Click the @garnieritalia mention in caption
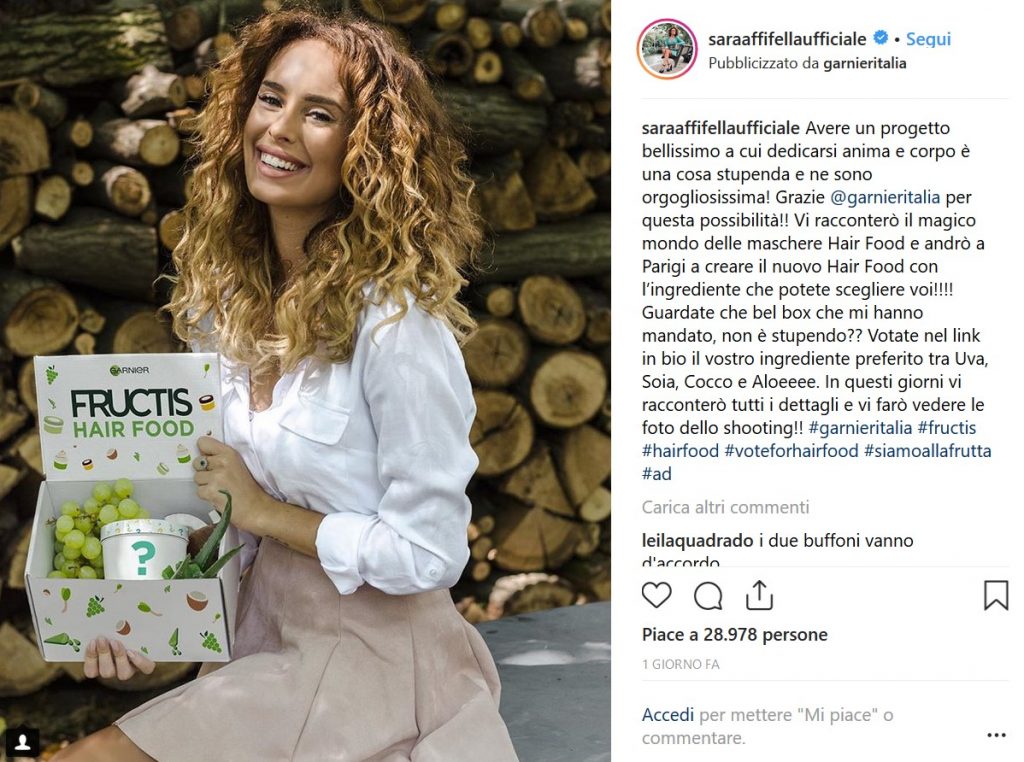1024x762 pixels. [885, 197]
